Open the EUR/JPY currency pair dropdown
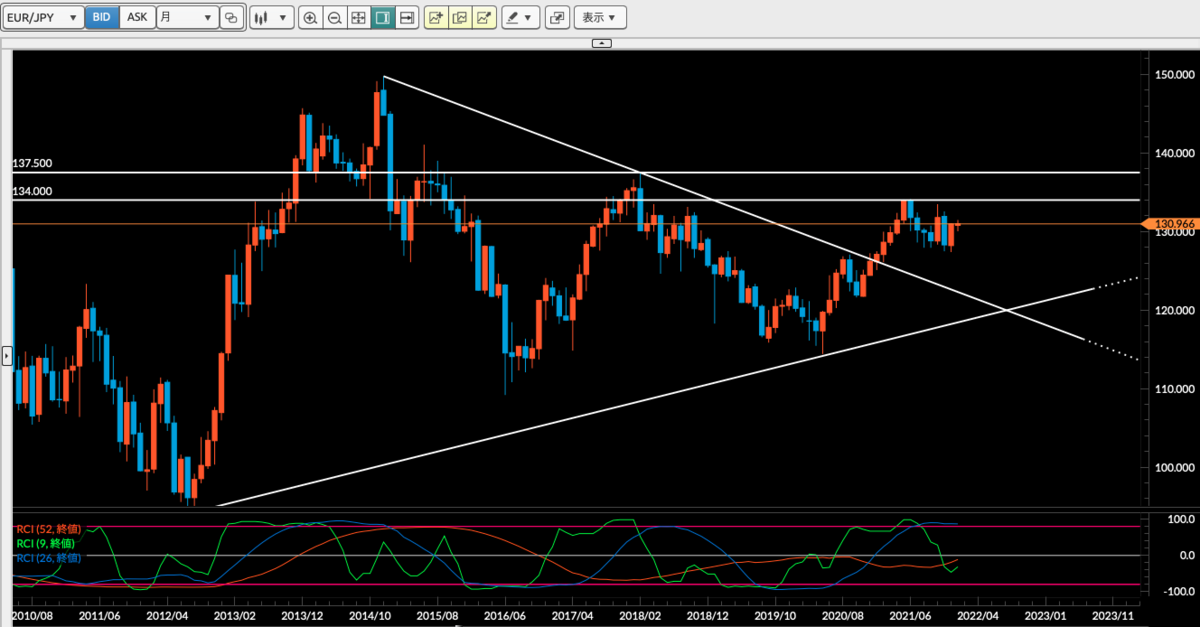Image resolution: width=1200 pixels, height=627 pixels. (43, 17)
